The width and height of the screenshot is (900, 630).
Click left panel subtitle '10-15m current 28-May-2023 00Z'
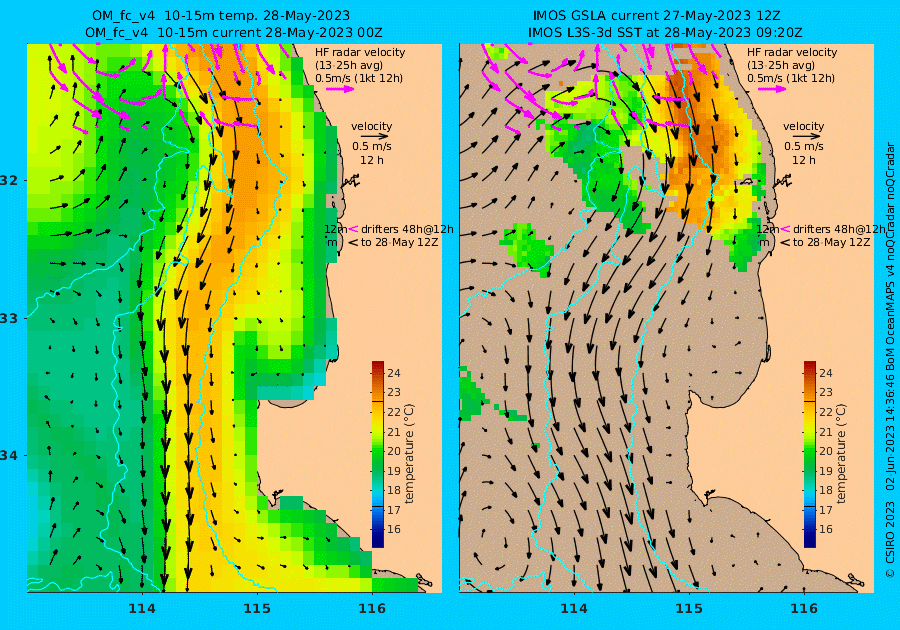coord(270,33)
